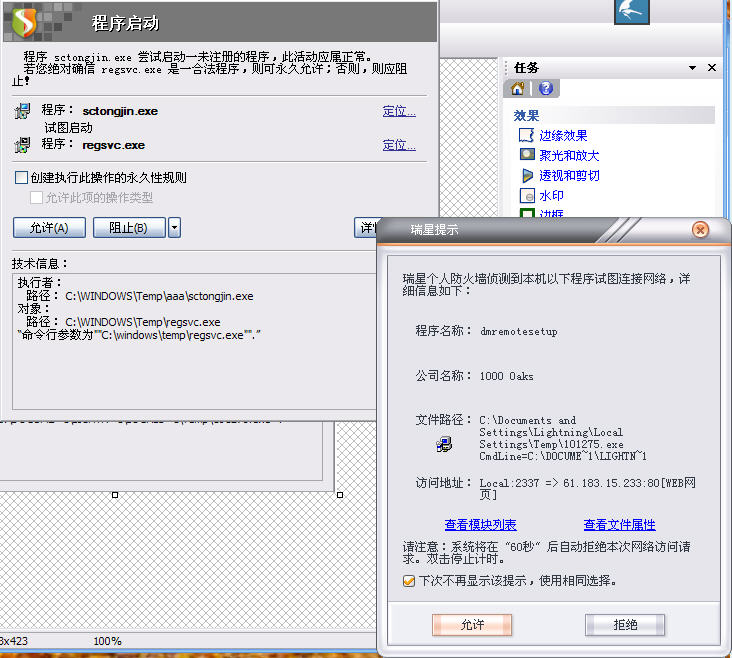Open the 查看模块列表 link

point(480,524)
